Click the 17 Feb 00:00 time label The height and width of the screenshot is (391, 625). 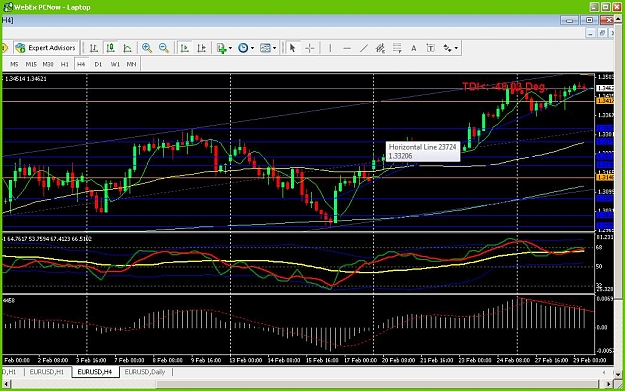[x=360, y=360]
